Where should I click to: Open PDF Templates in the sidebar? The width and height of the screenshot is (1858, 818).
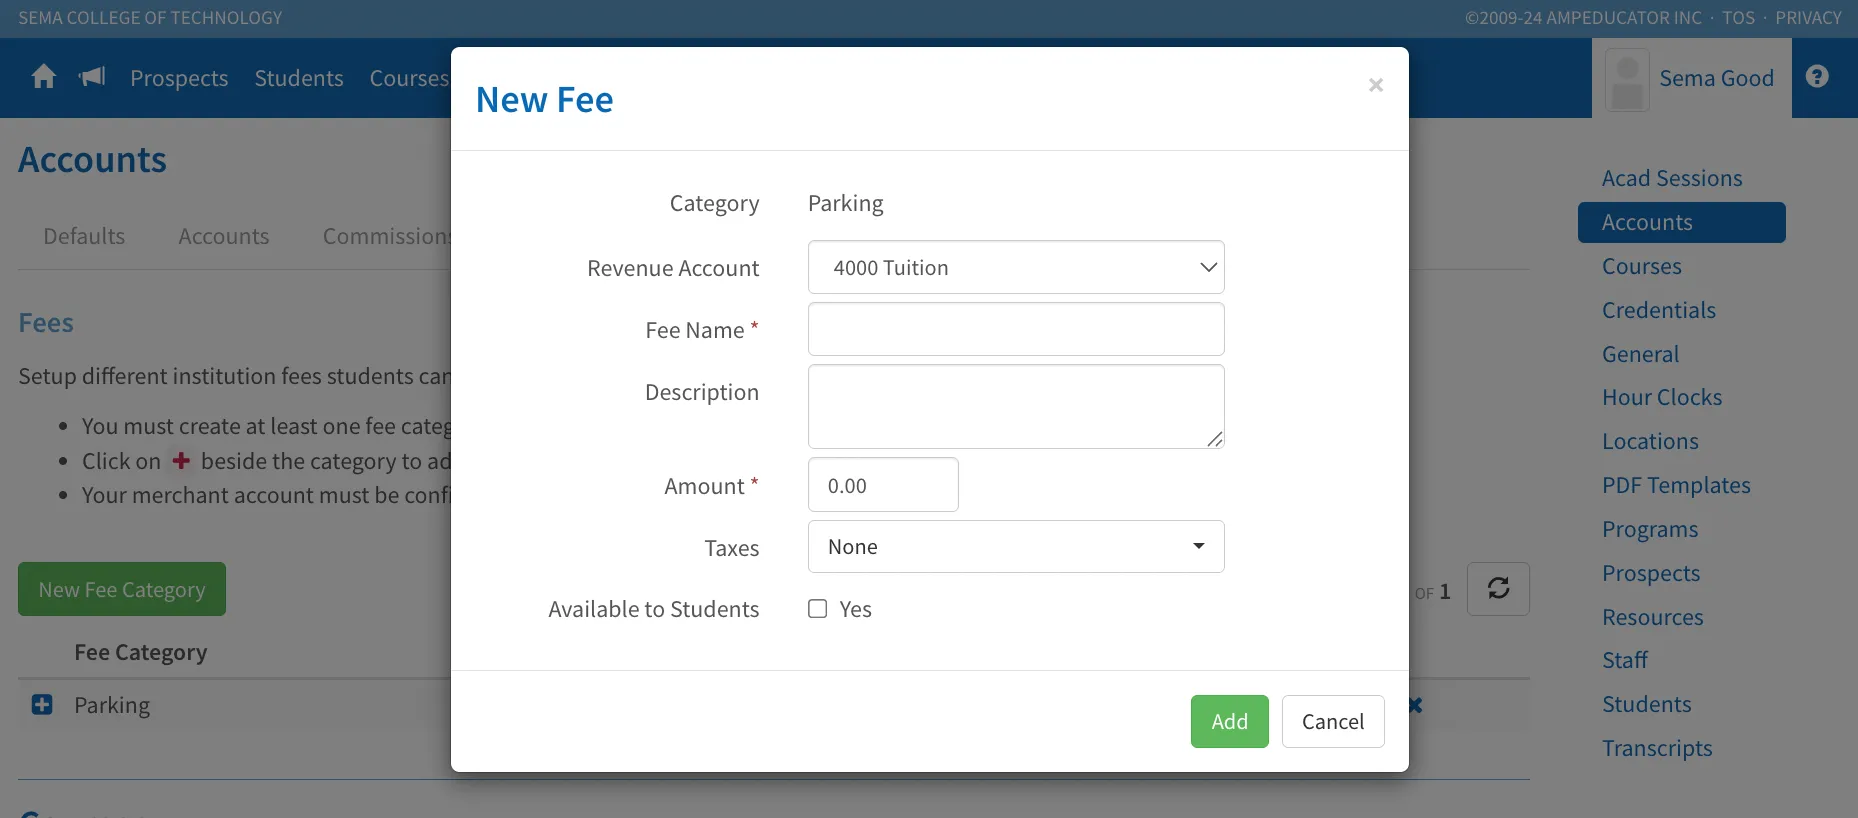point(1676,485)
